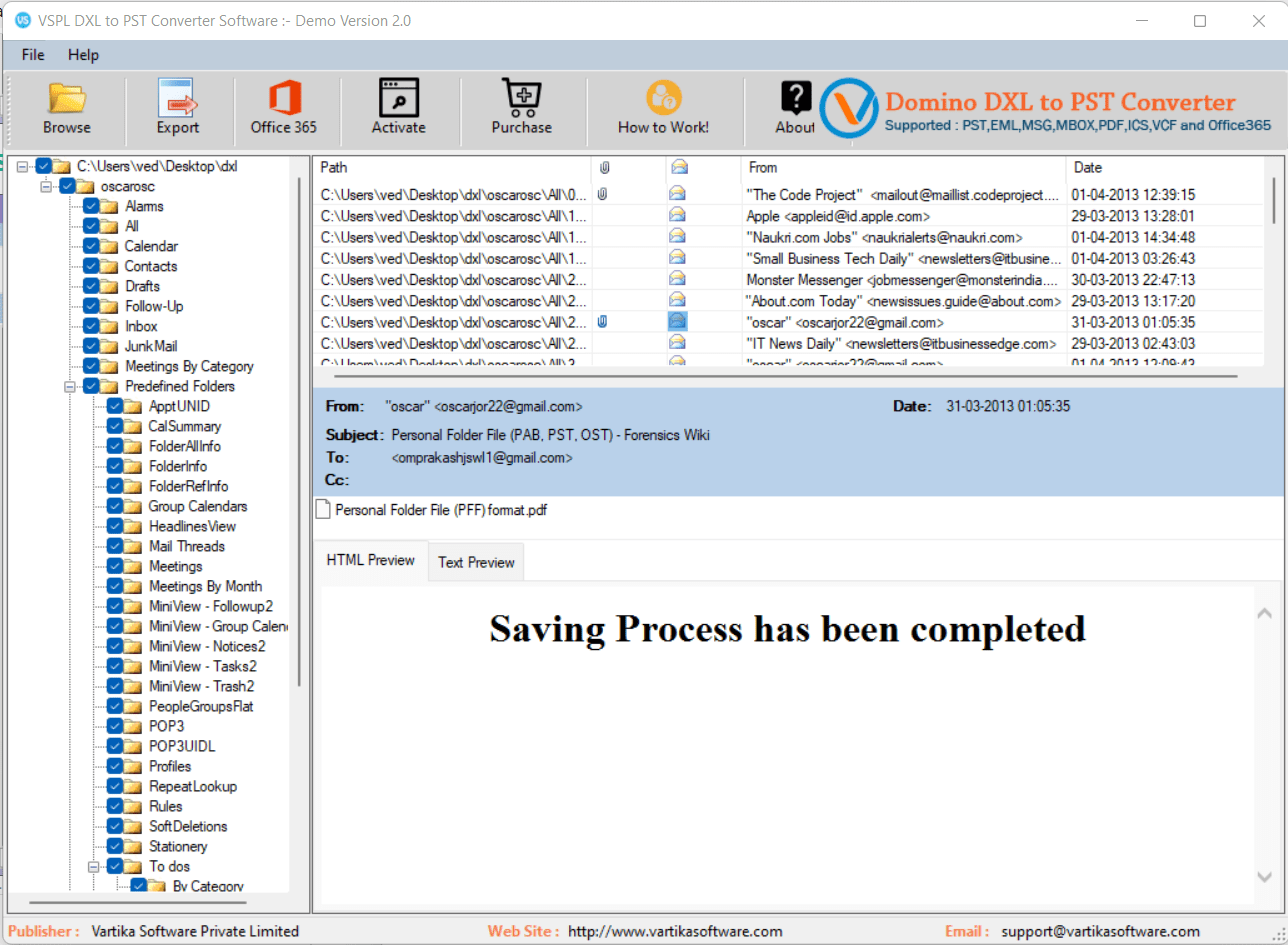
Task: Uncheck the All folder checkbox
Action: pos(91,226)
